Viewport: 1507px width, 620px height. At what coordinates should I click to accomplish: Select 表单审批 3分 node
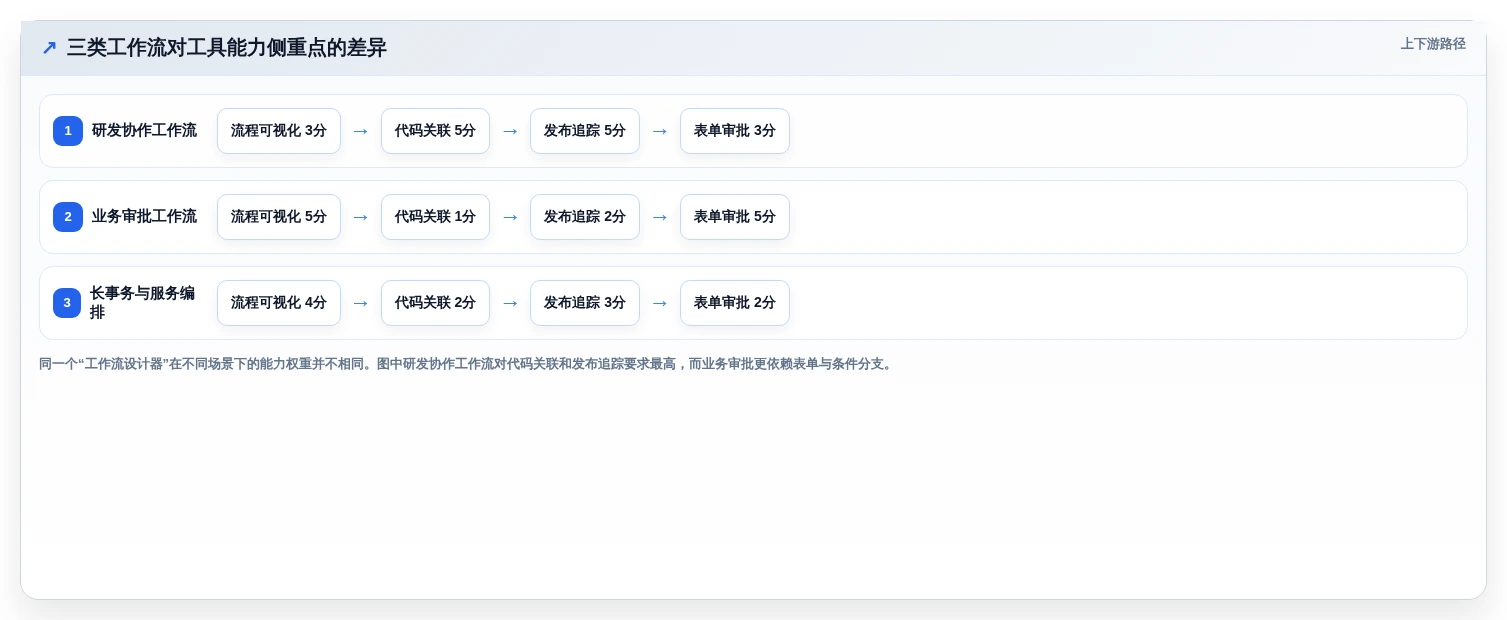click(x=735, y=131)
